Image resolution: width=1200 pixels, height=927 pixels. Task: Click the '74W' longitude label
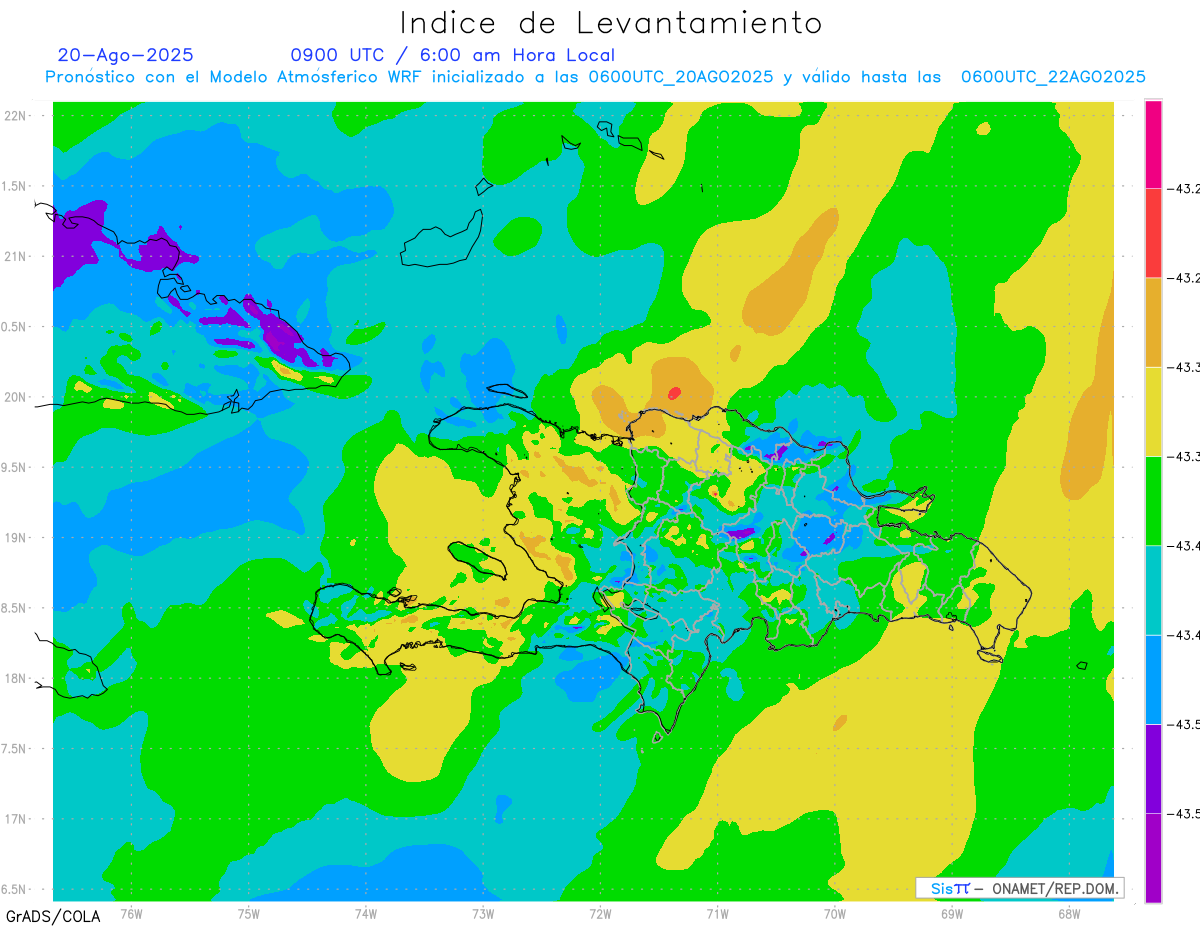[366, 912]
